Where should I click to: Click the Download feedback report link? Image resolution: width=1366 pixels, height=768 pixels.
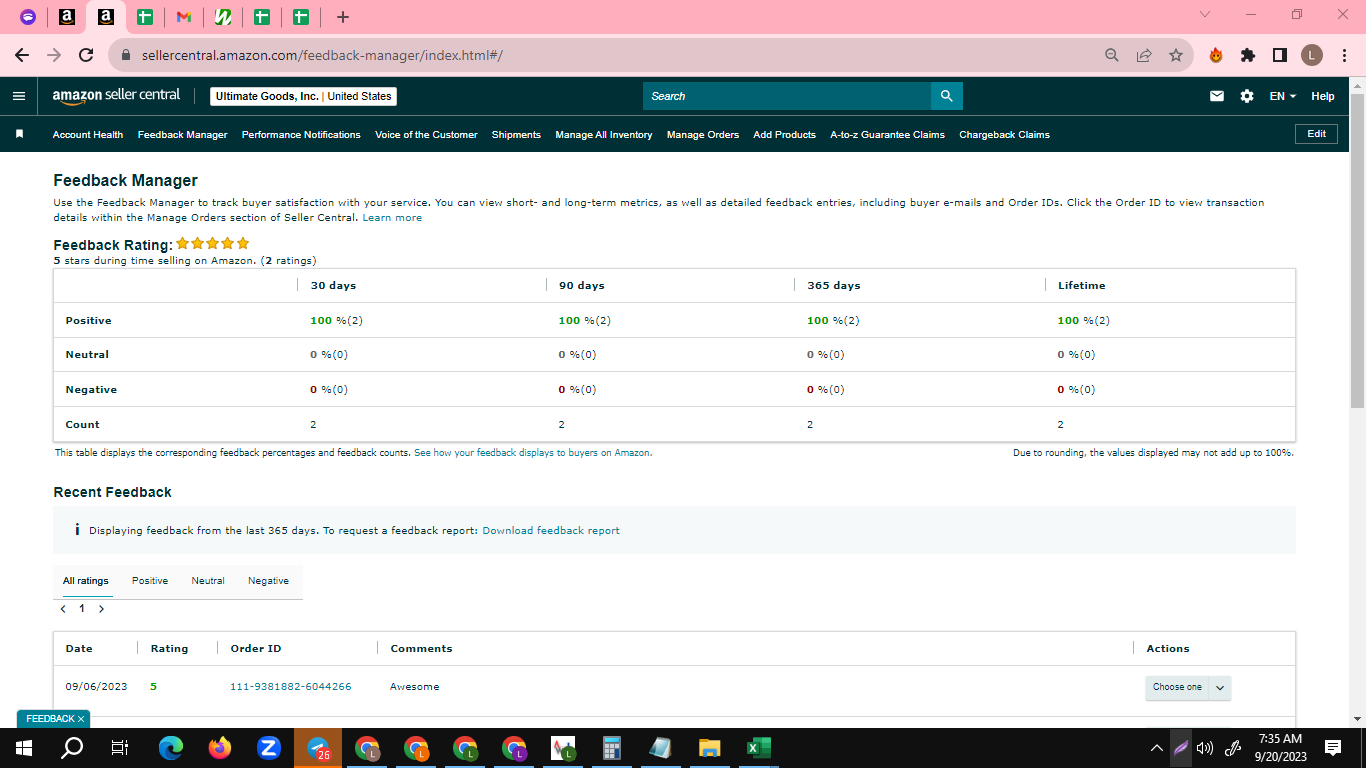click(x=551, y=531)
